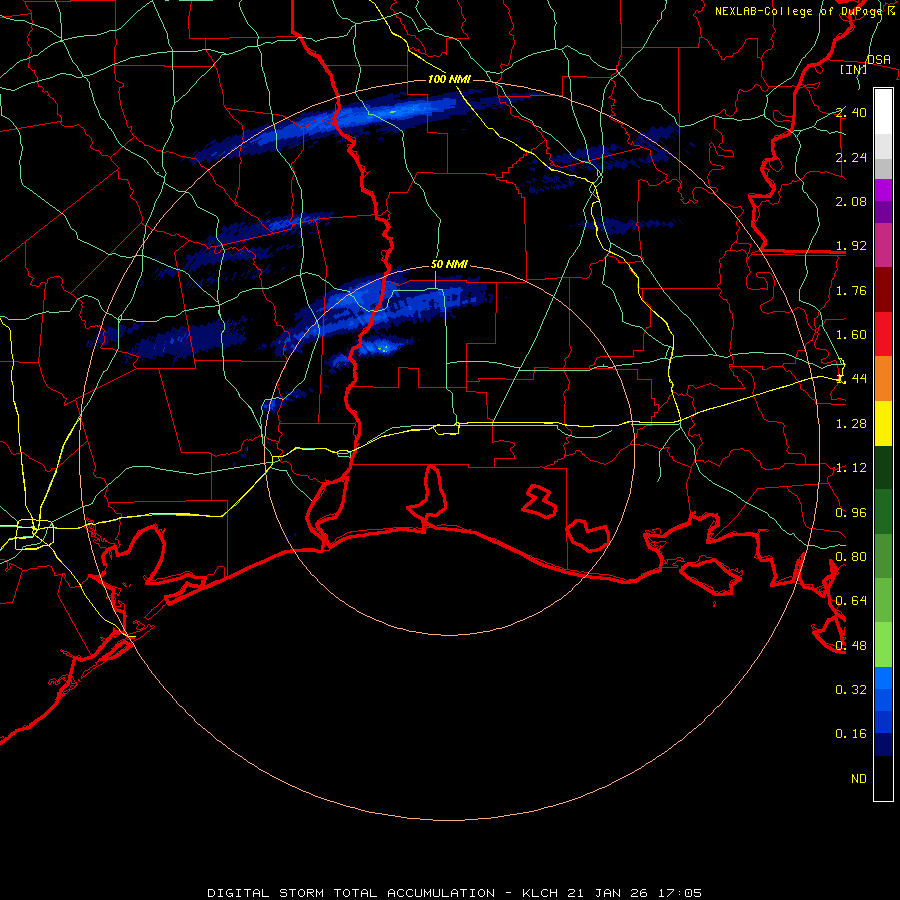Click the ND legend label
Viewport: 900px width, 900px height.
pyautogui.click(x=859, y=779)
